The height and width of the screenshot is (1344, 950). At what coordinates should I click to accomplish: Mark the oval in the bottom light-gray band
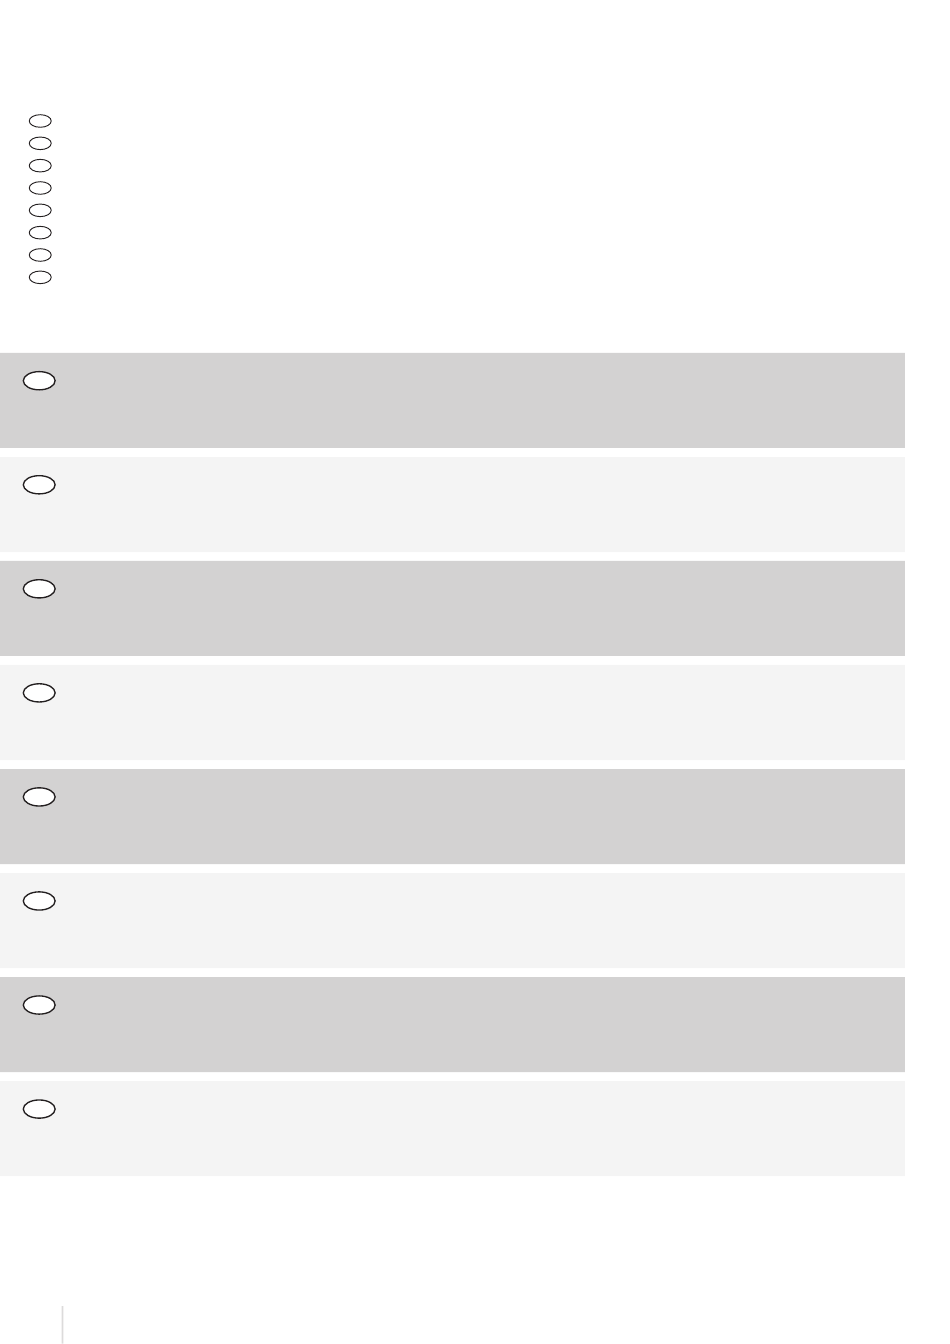tap(39, 1109)
